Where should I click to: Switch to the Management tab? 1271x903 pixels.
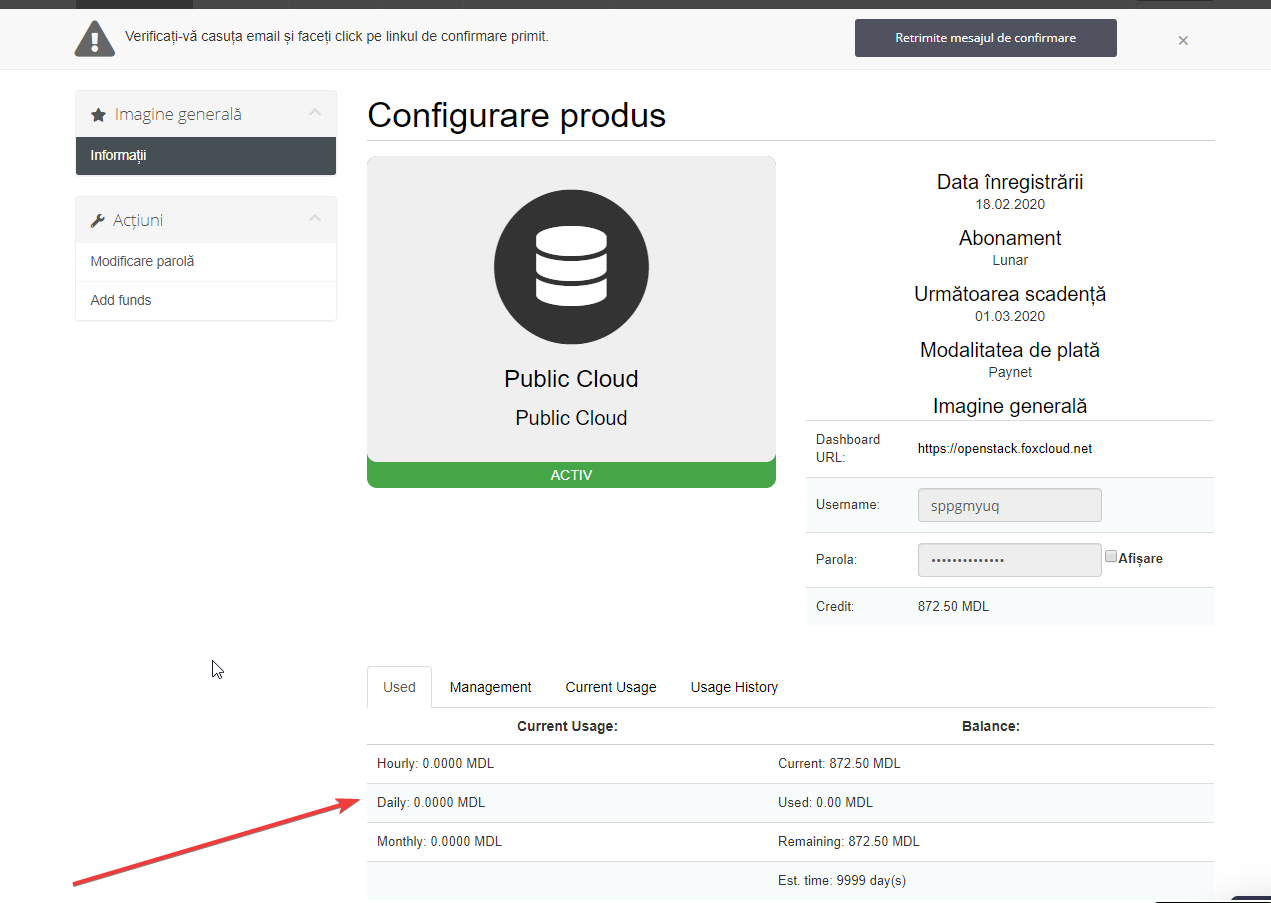pos(490,687)
